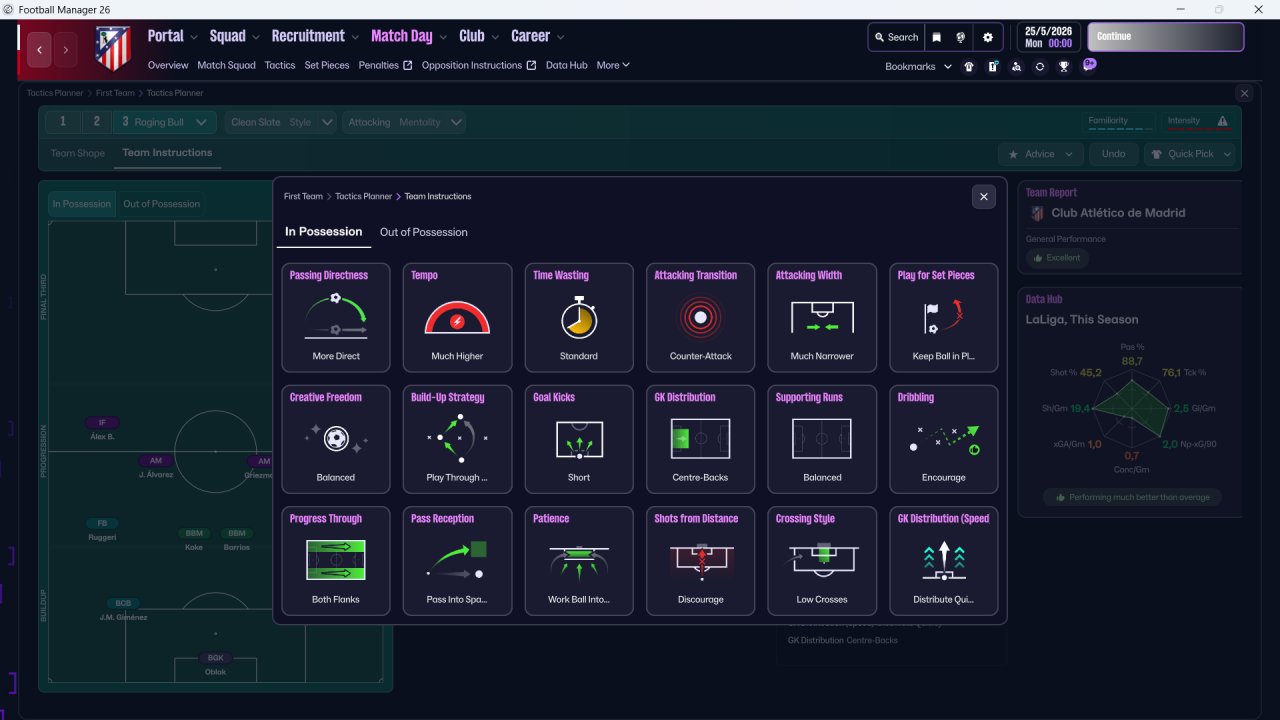Screen dimensions: 1280x720
Task: Open the Build-Up Strategy card
Action: (x=457, y=439)
